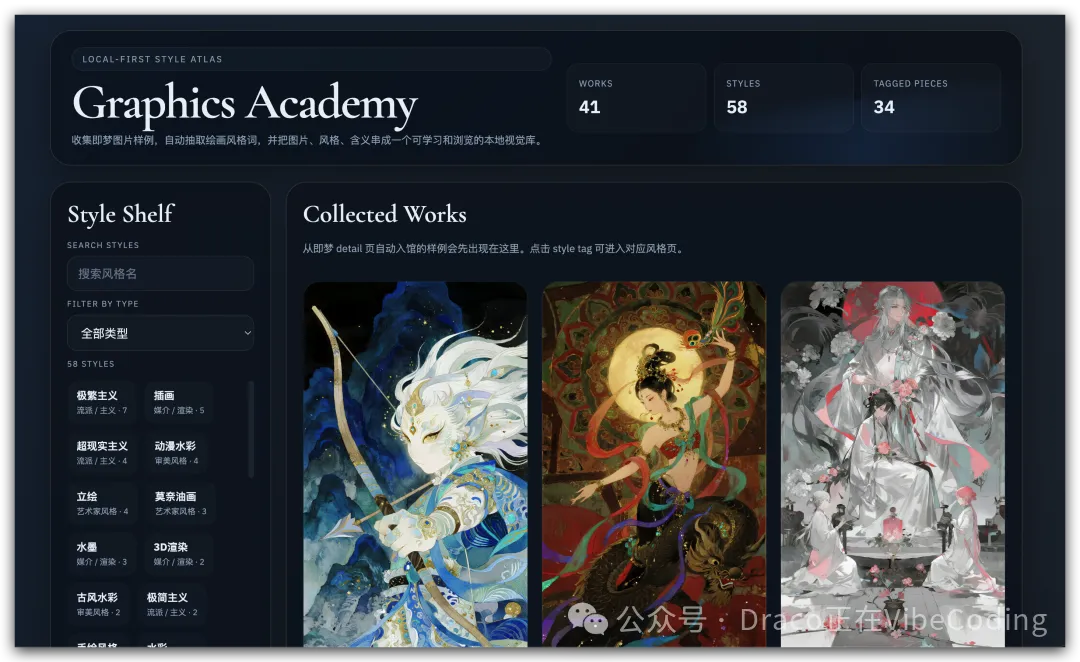Viewport: 1080px width, 662px height.
Task: Click the Style Shelf list scrollbar
Action: 250,430
